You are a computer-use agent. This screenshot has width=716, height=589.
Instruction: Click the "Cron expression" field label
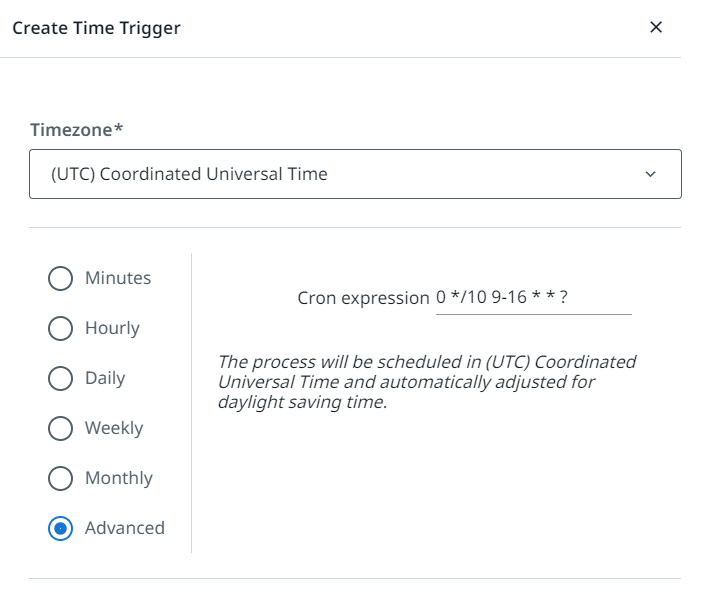363,298
